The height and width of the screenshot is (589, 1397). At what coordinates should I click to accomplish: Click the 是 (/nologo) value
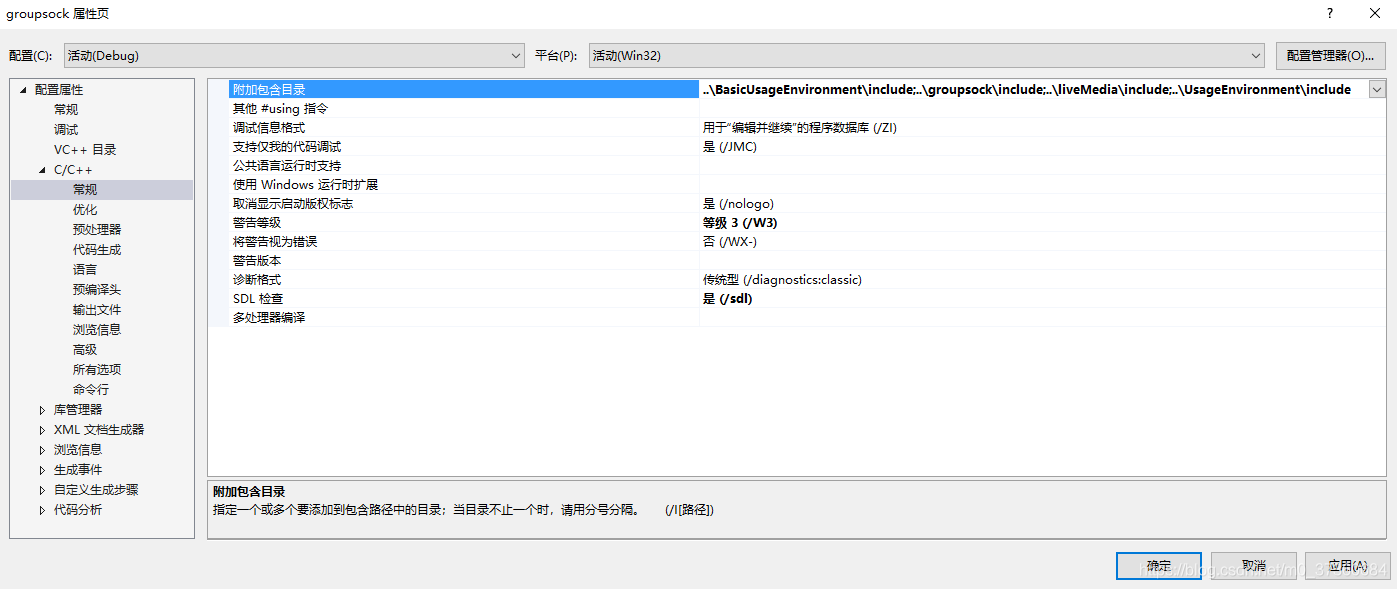point(738,204)
